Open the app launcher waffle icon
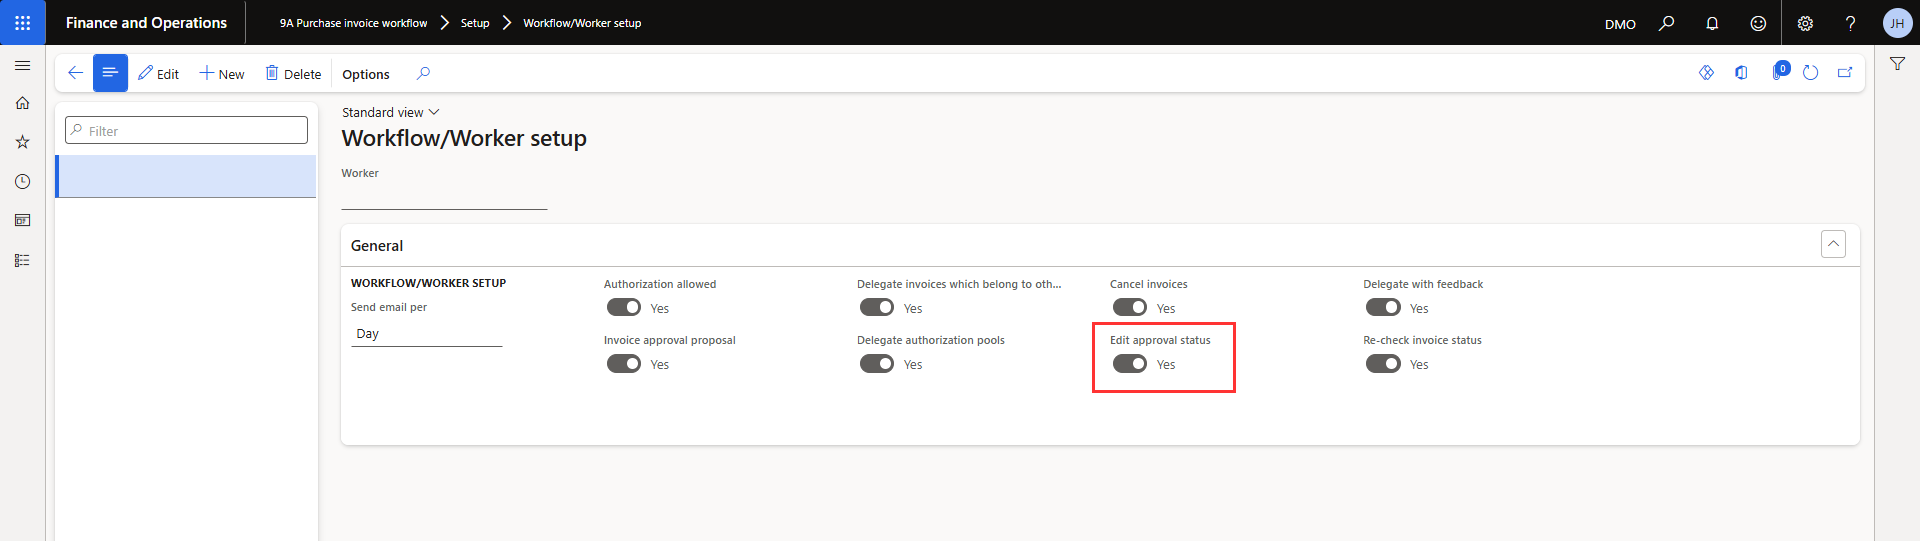The height and width of the screenshot is (541, 1920). click(22, 22)
